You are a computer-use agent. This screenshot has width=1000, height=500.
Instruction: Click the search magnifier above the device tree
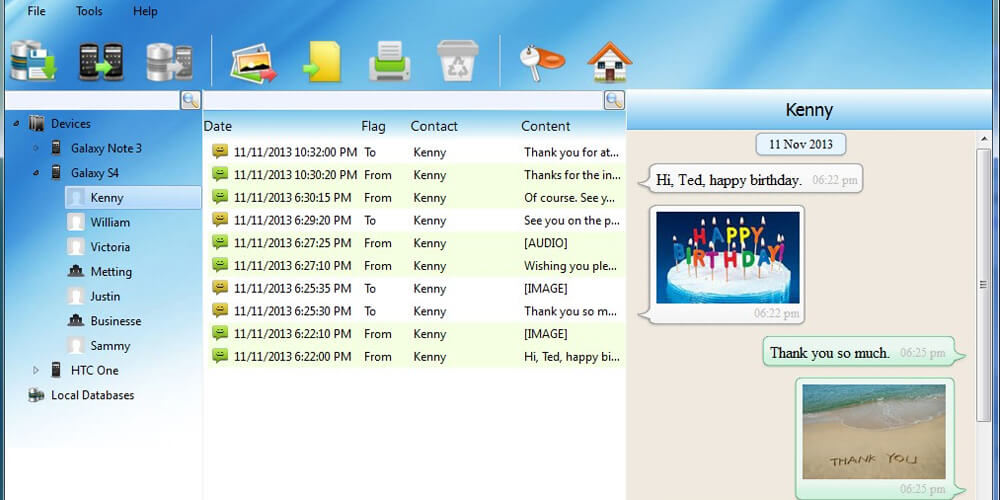click(x=190, y=99)
